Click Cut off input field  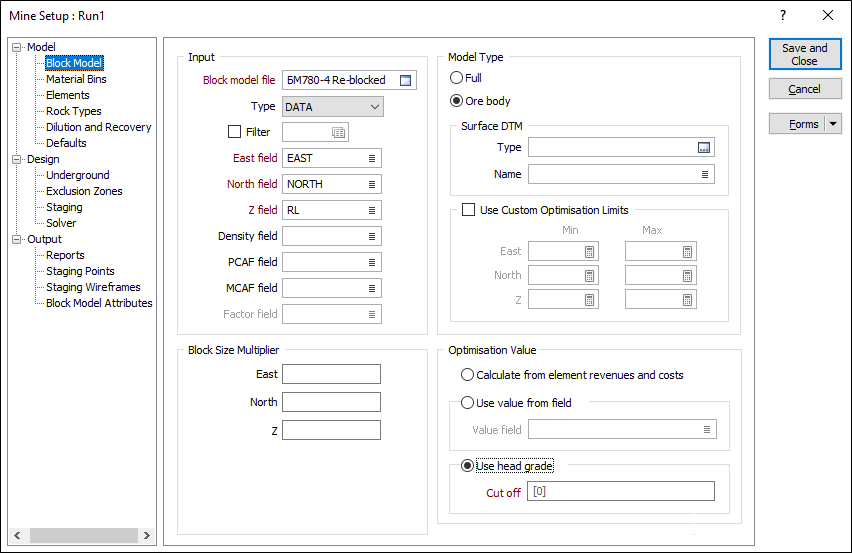tap(621, 491)
